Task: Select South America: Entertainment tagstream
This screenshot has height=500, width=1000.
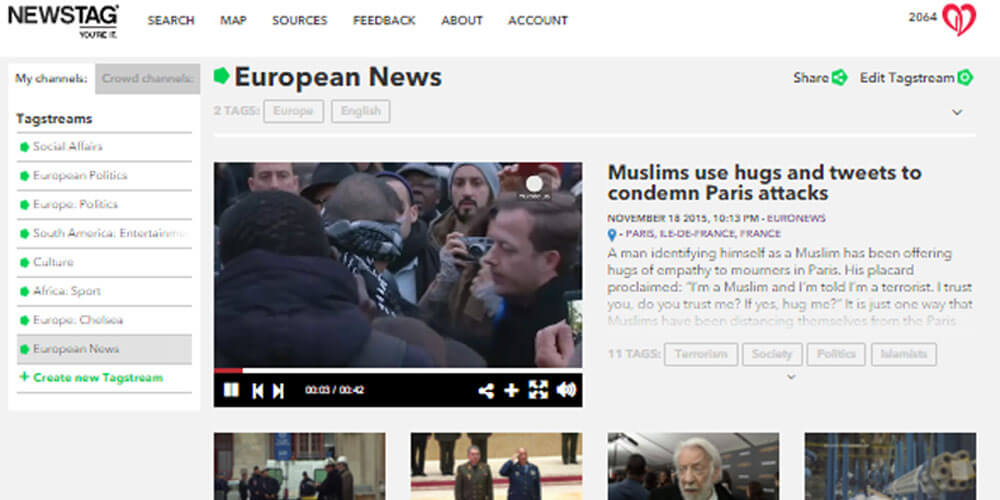Action: coord(104,233)
